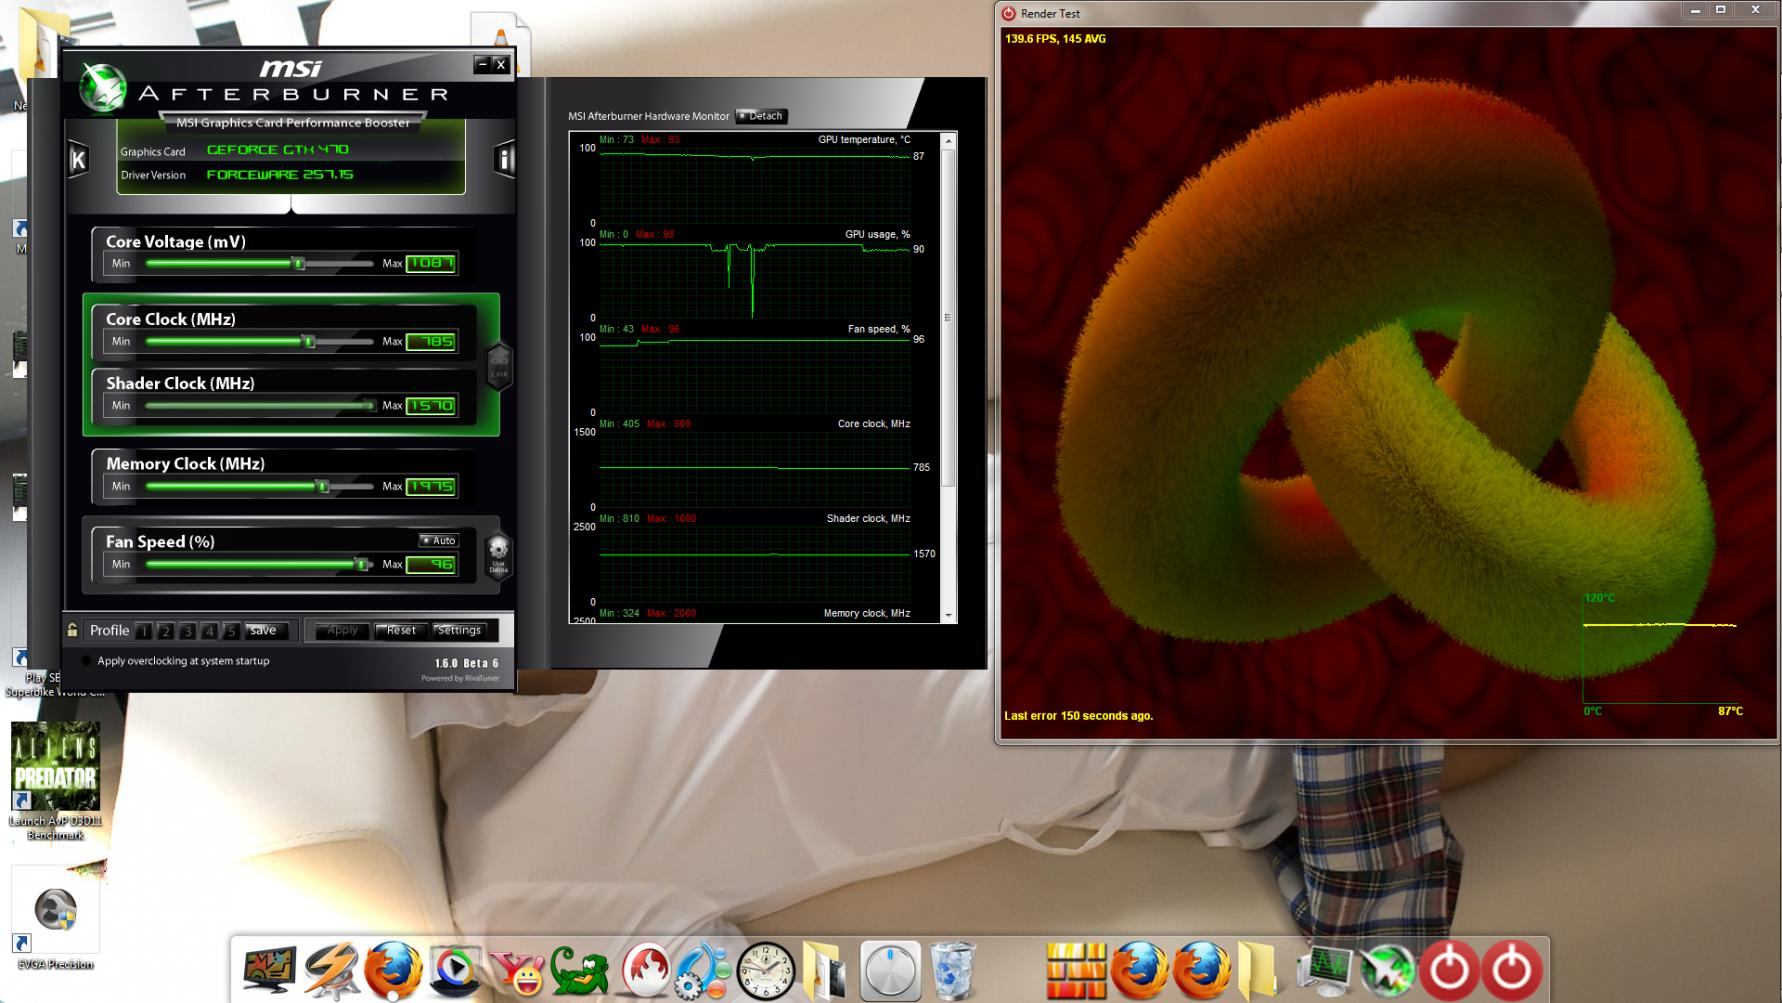The height and width of the screenshot is (1003, 1782).
Task: Click the Apply button in Afterburner
Action: point(342,631)
